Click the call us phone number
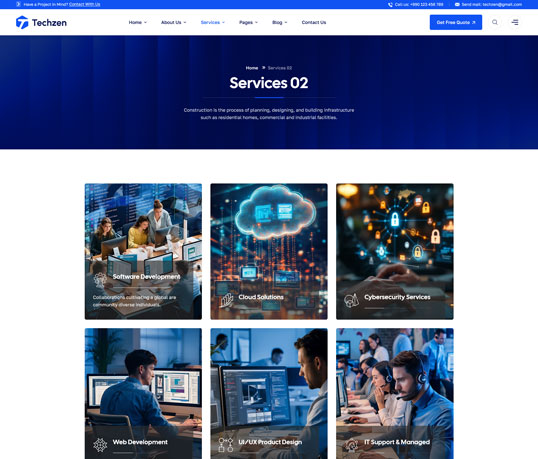Screen dimensions: 538x459 tap(426, 4)
